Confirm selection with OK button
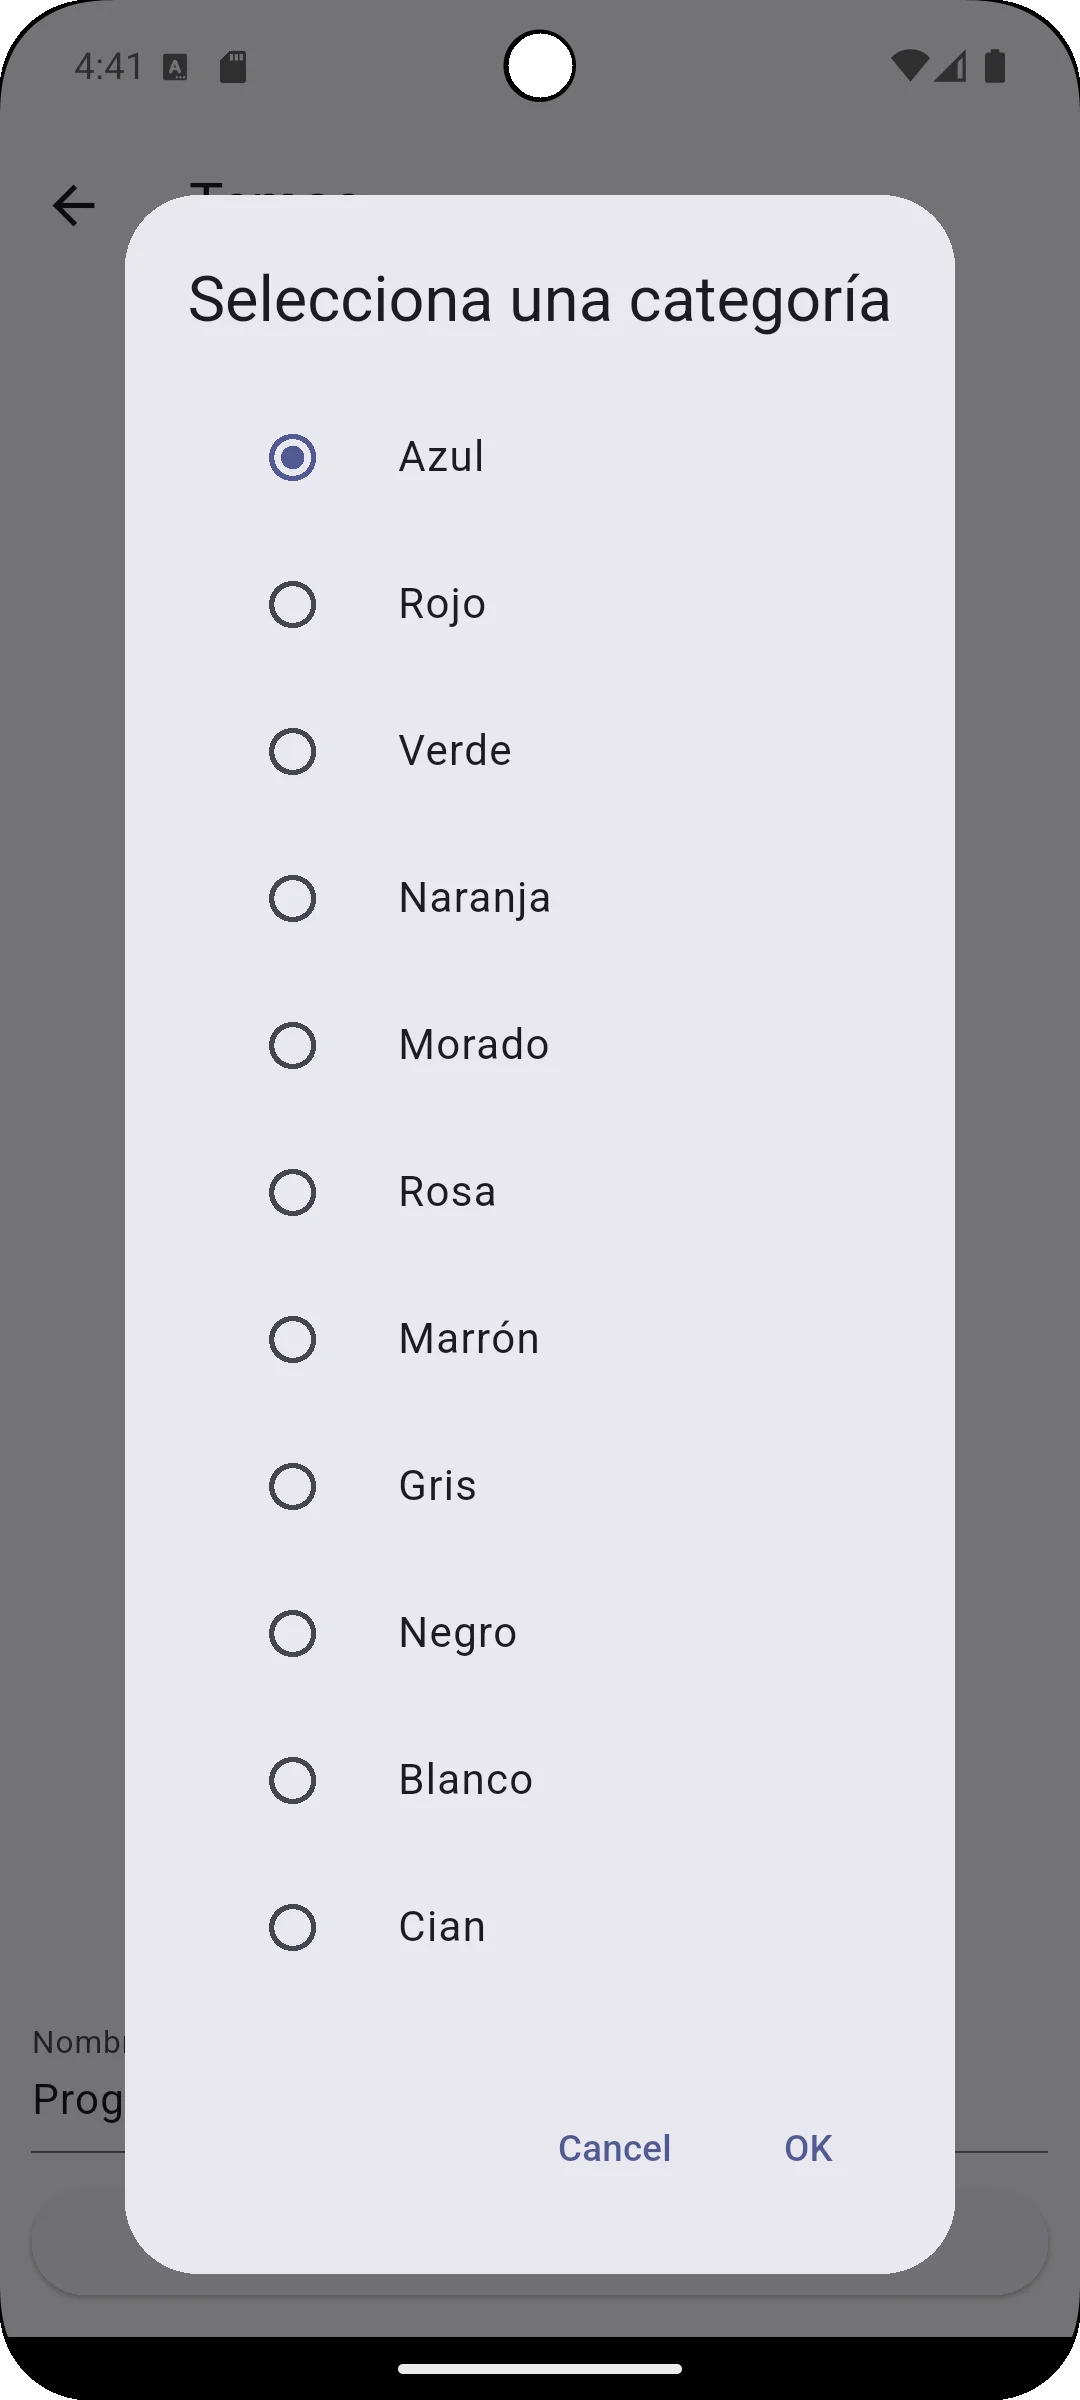This screenshot has width=1080, height=2400. [x=808, y=2148]
